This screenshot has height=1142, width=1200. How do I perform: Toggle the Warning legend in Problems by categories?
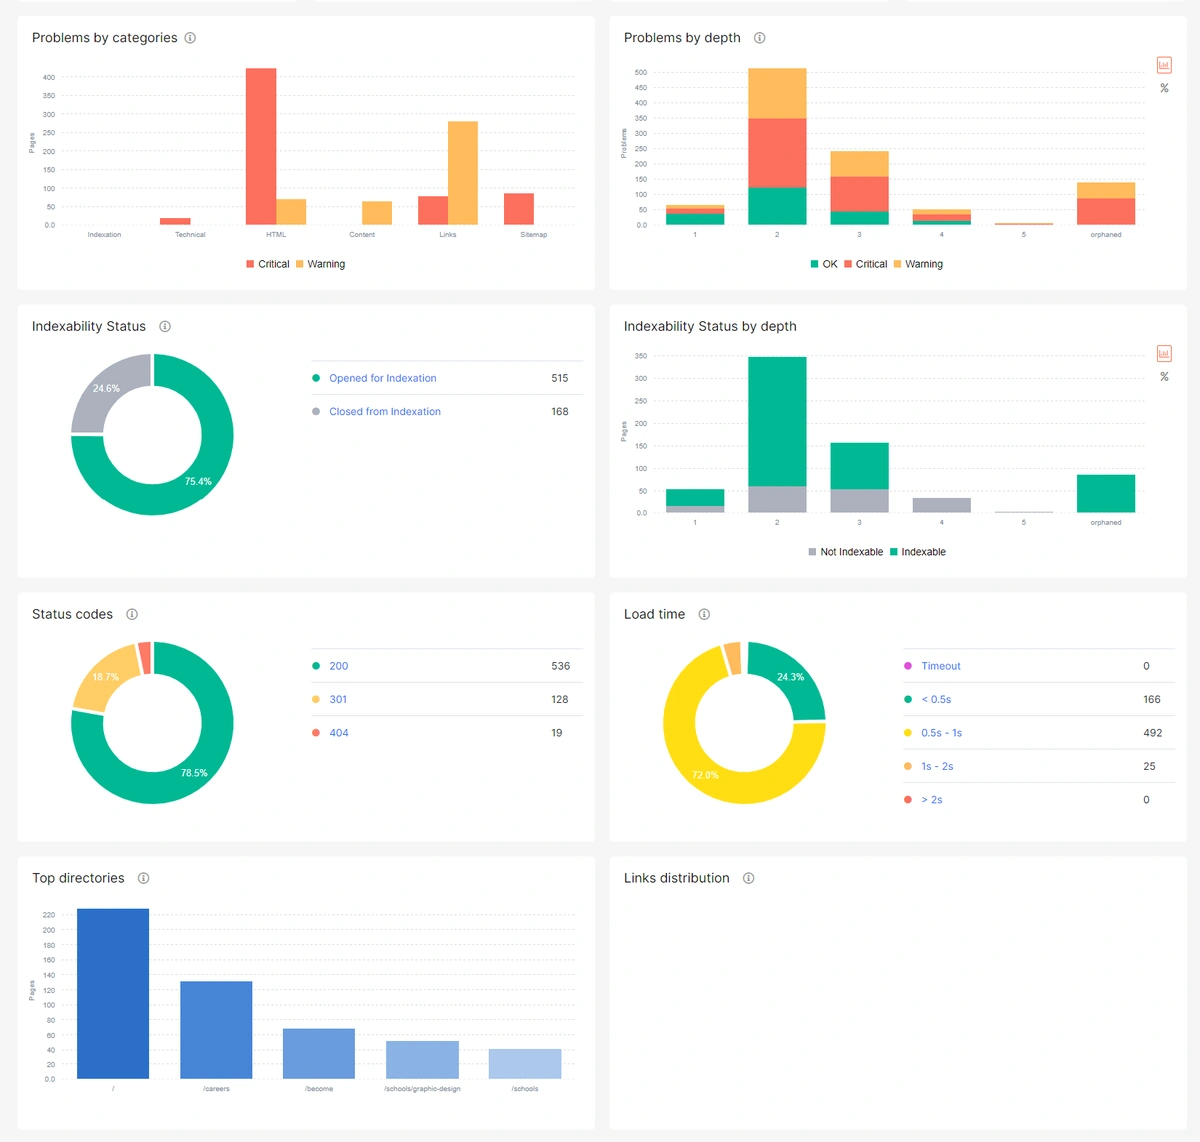(x=321, y=263)
